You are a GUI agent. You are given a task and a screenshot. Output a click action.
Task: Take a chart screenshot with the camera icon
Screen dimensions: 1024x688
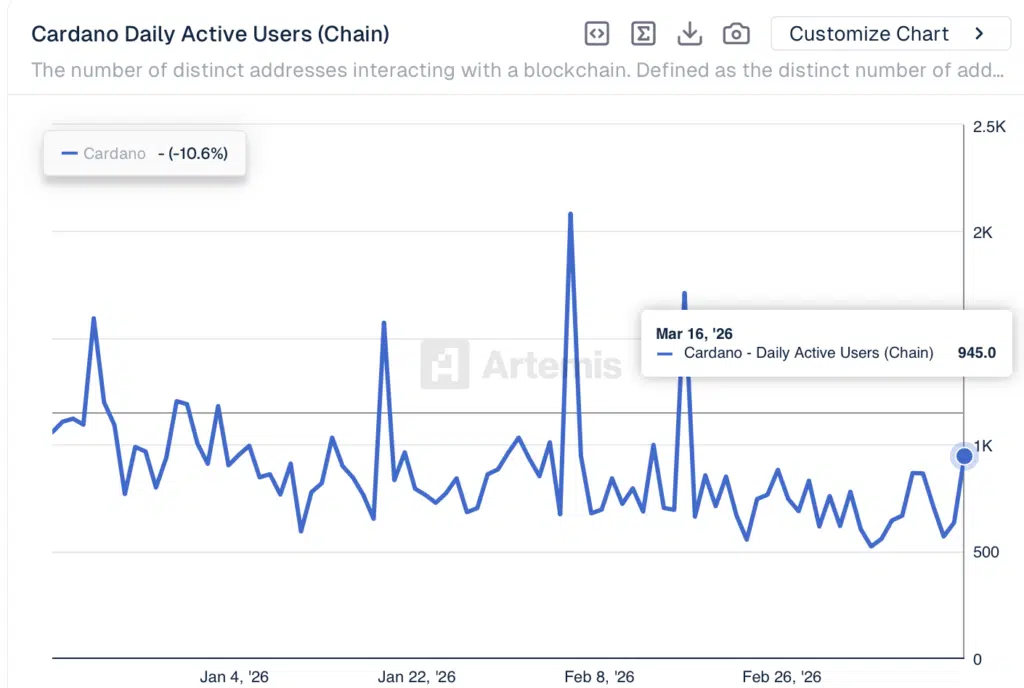(736, 33)
